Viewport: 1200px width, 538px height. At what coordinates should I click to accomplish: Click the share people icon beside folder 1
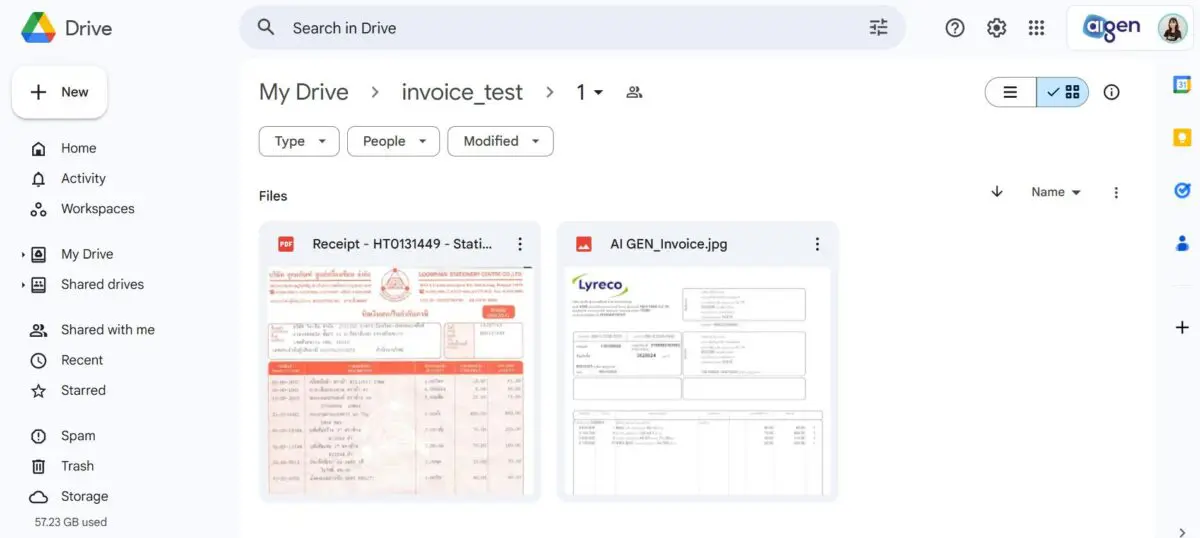coord(634,92)
